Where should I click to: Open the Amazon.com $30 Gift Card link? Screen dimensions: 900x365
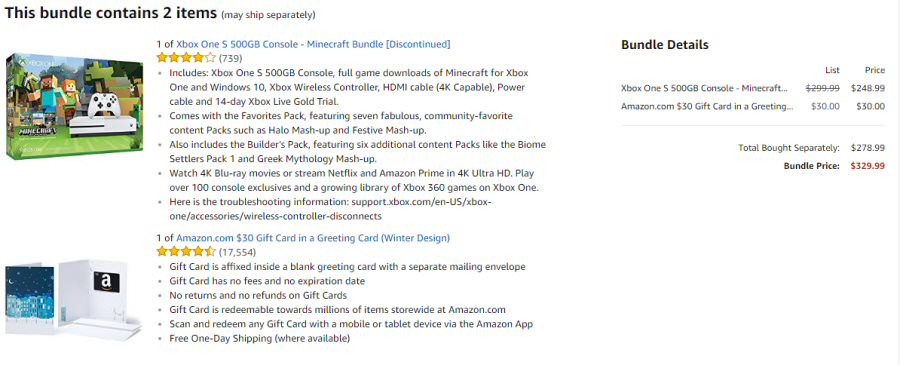coord(313,238)
